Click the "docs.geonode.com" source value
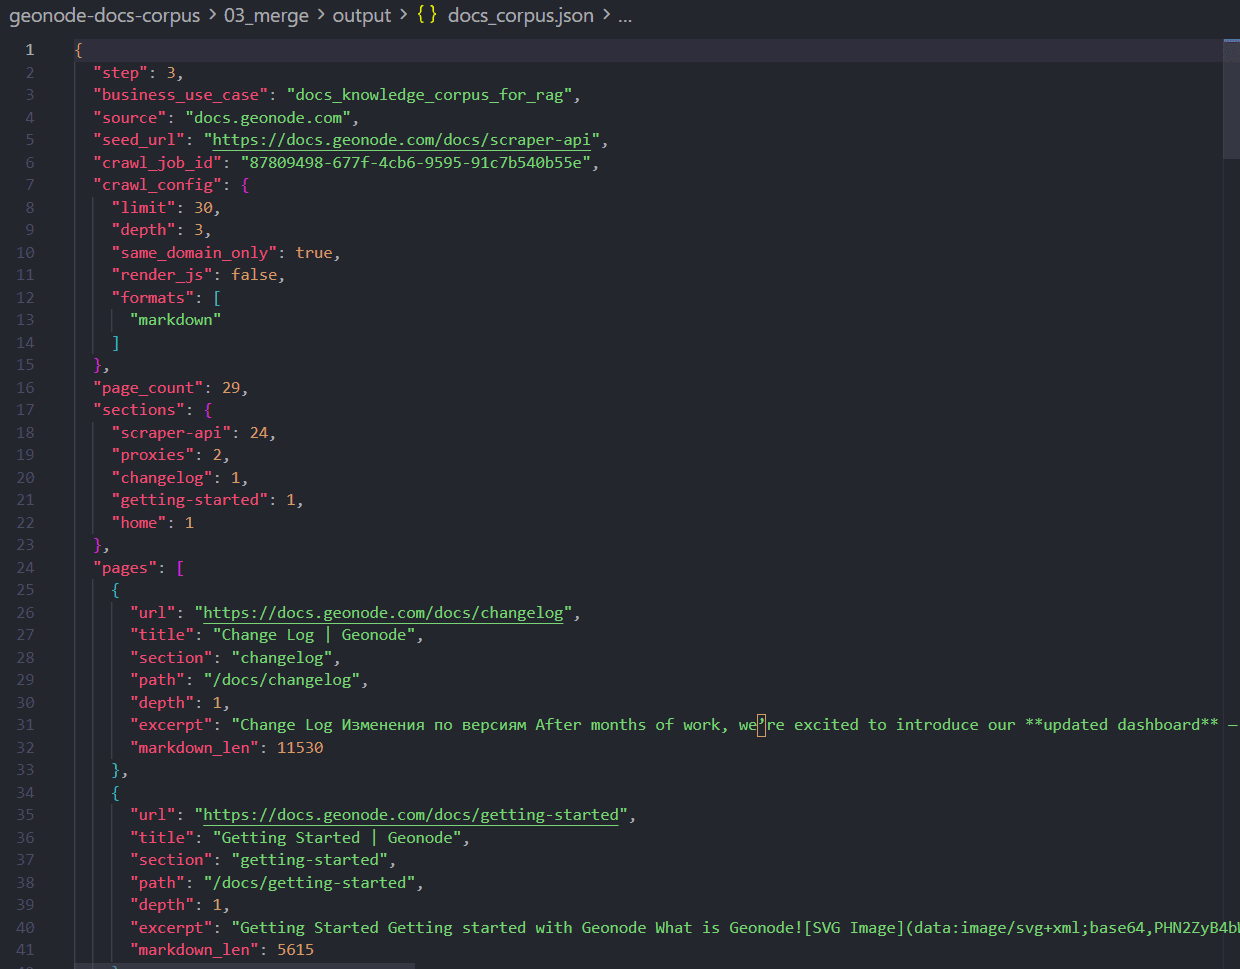The image size is (1240, 969). 267,118
